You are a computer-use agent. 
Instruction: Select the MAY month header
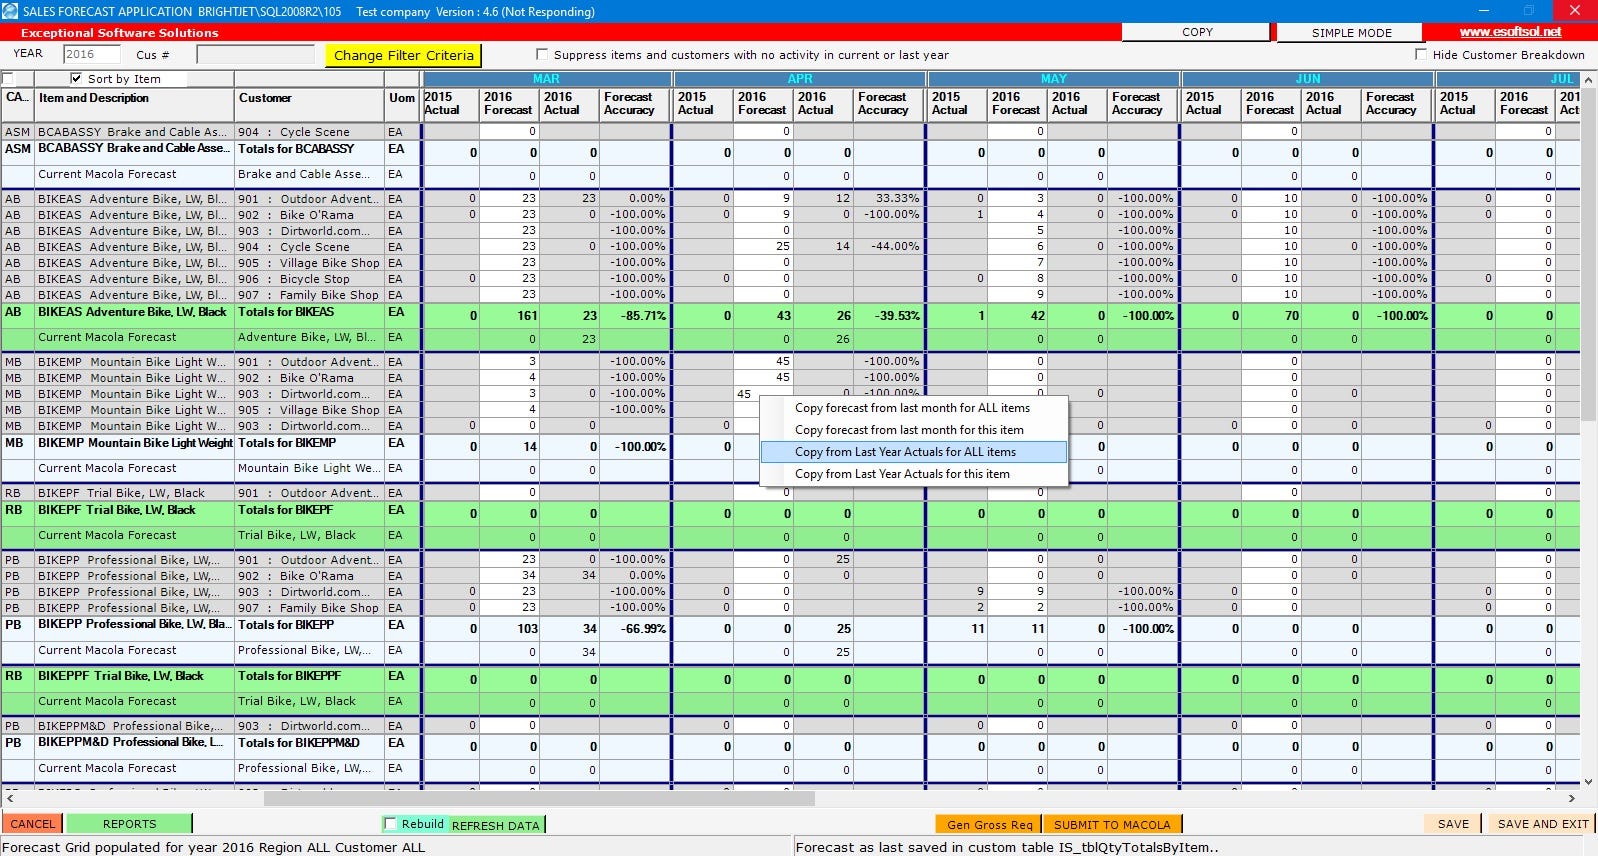1054,78
